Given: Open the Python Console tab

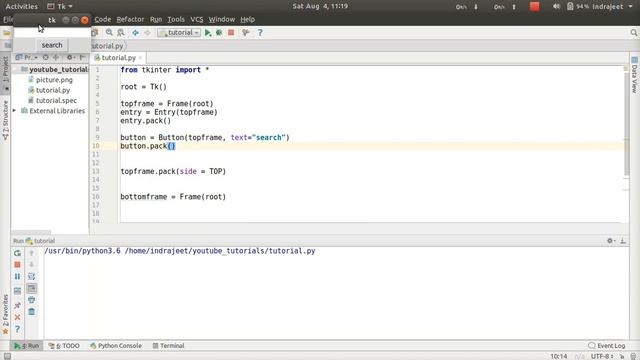Looking at the screenshot, I should click(x=116, y=346).
